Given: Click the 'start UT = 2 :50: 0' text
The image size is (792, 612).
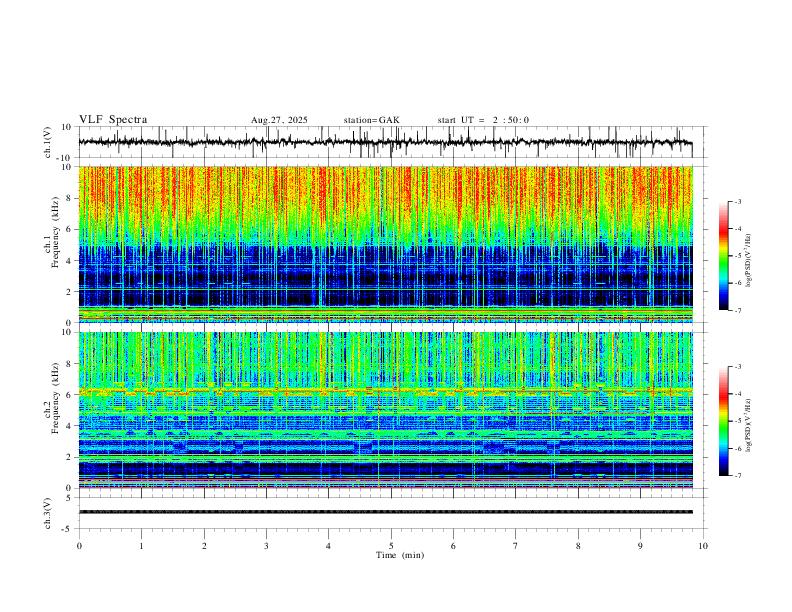Looking at the screenshot, I should [x=483, y=120].
